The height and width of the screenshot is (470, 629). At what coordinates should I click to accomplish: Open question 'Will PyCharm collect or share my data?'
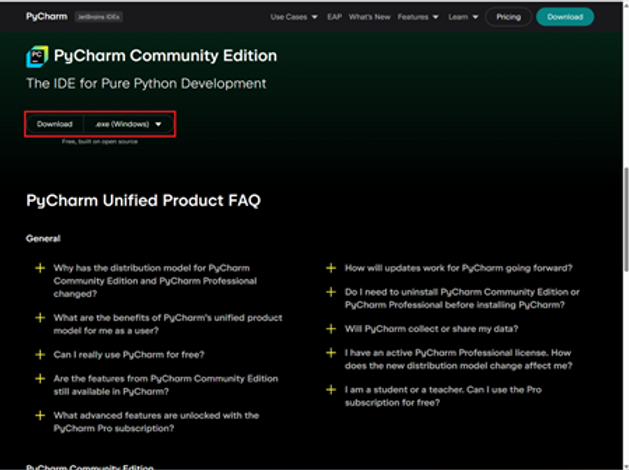click(431, 329)
